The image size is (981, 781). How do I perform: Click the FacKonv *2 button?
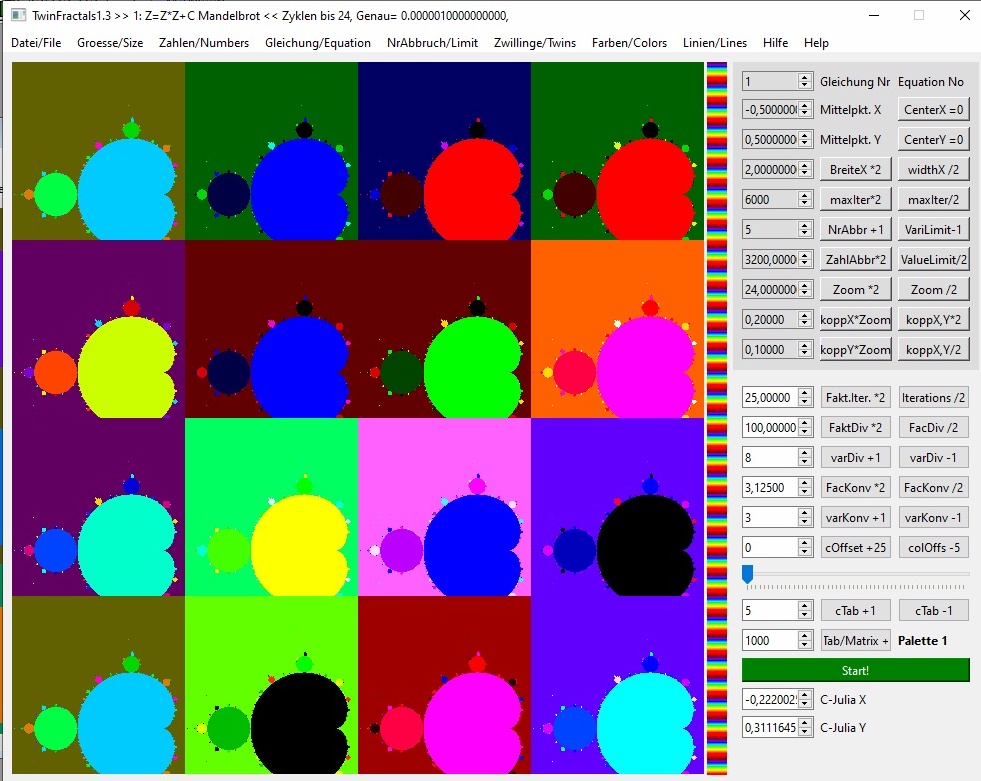pos(855,487)
